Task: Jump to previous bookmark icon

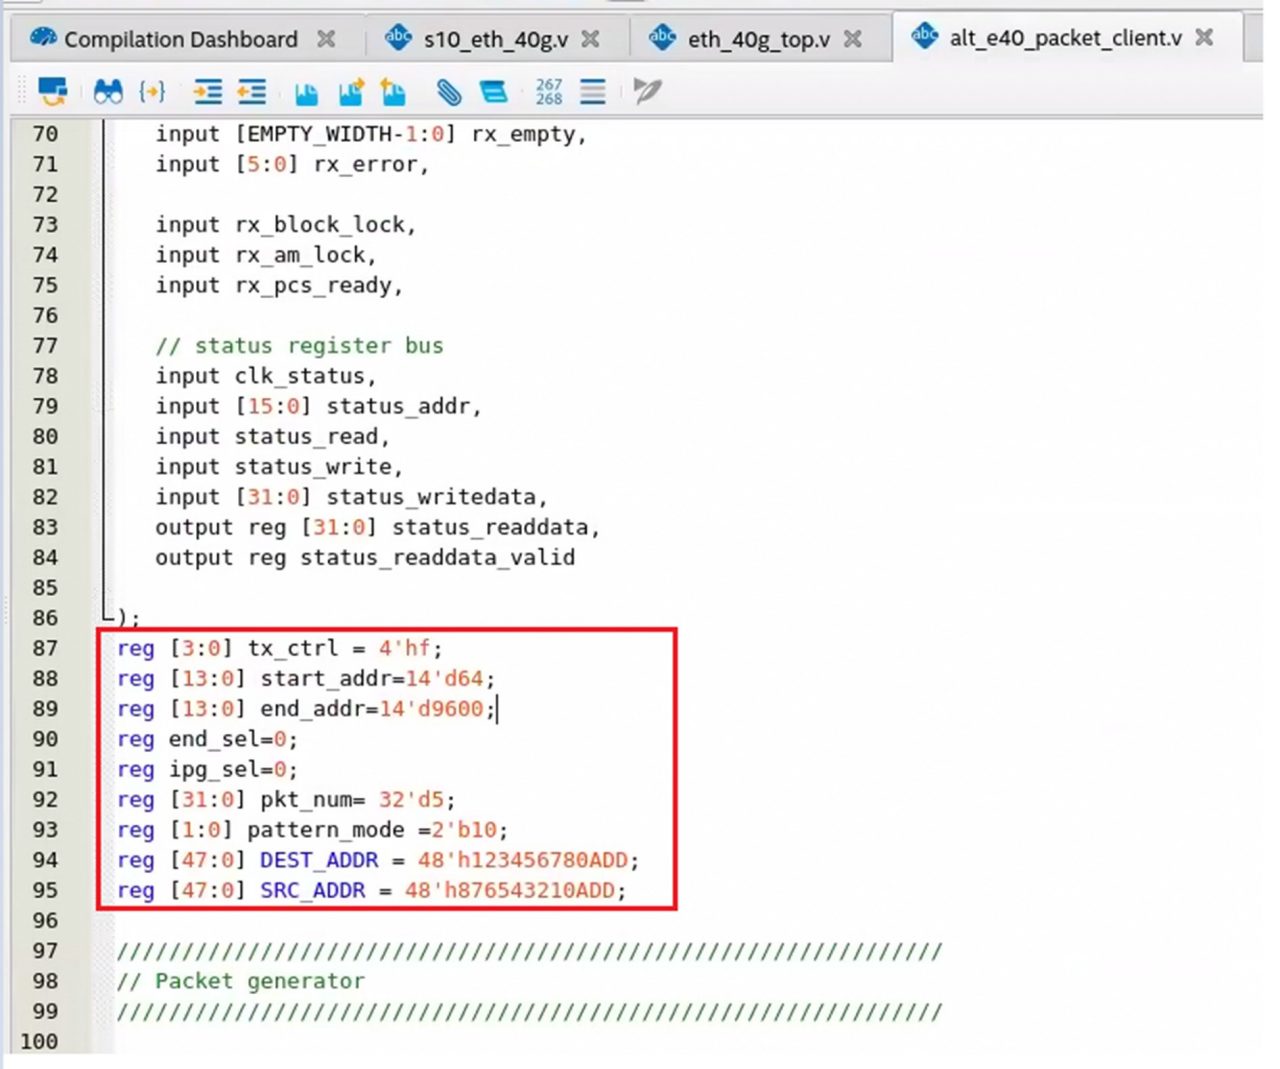Action: click(x=394, y=92)
